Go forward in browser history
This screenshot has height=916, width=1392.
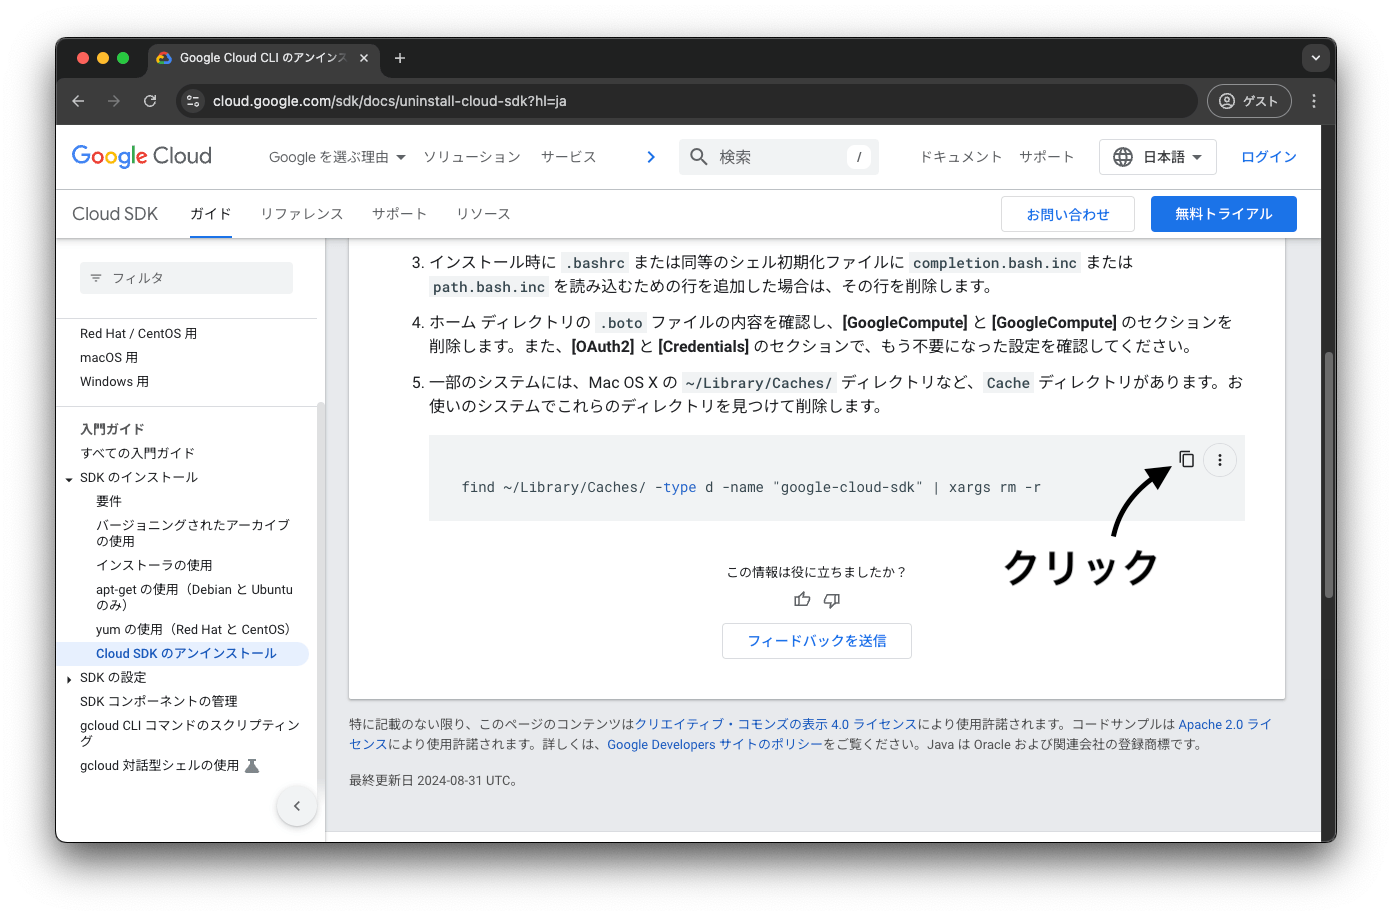(x=114, y=101)
